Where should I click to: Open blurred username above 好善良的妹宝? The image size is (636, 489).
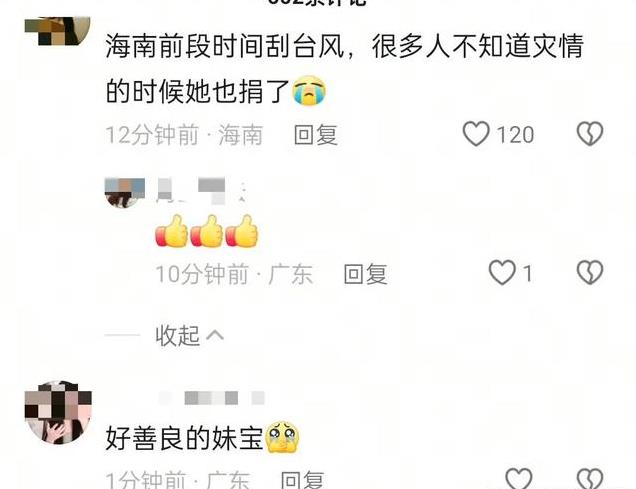tap(212, 398)
